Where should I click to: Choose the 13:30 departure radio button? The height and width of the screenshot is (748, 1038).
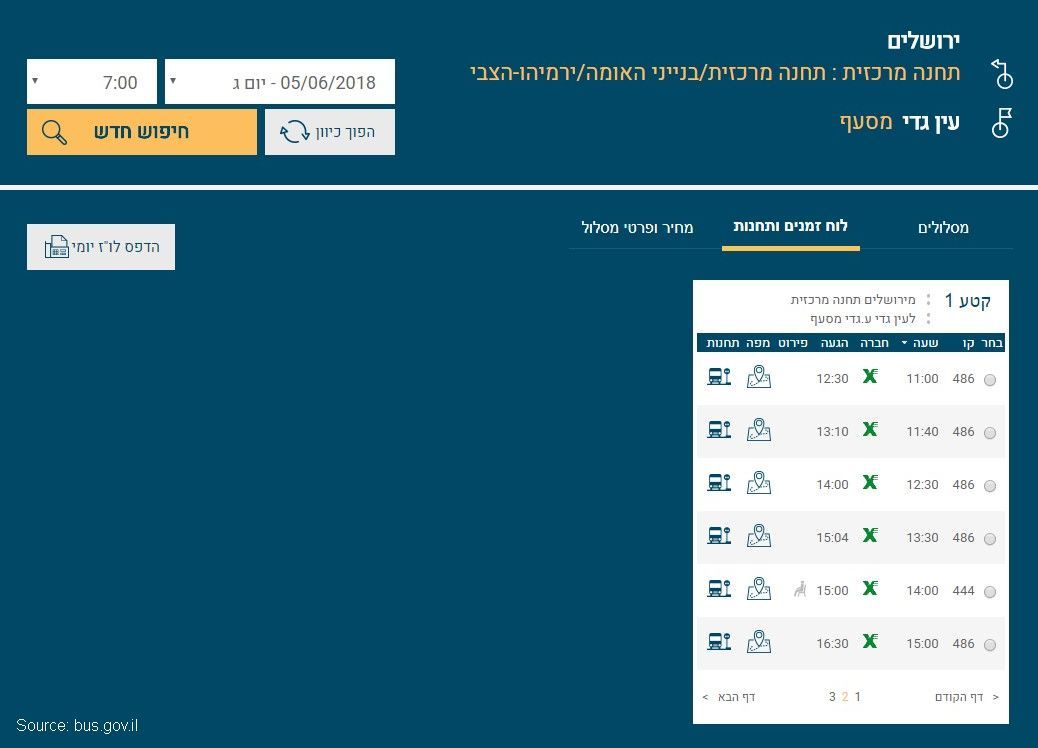[x=990, y=539]
